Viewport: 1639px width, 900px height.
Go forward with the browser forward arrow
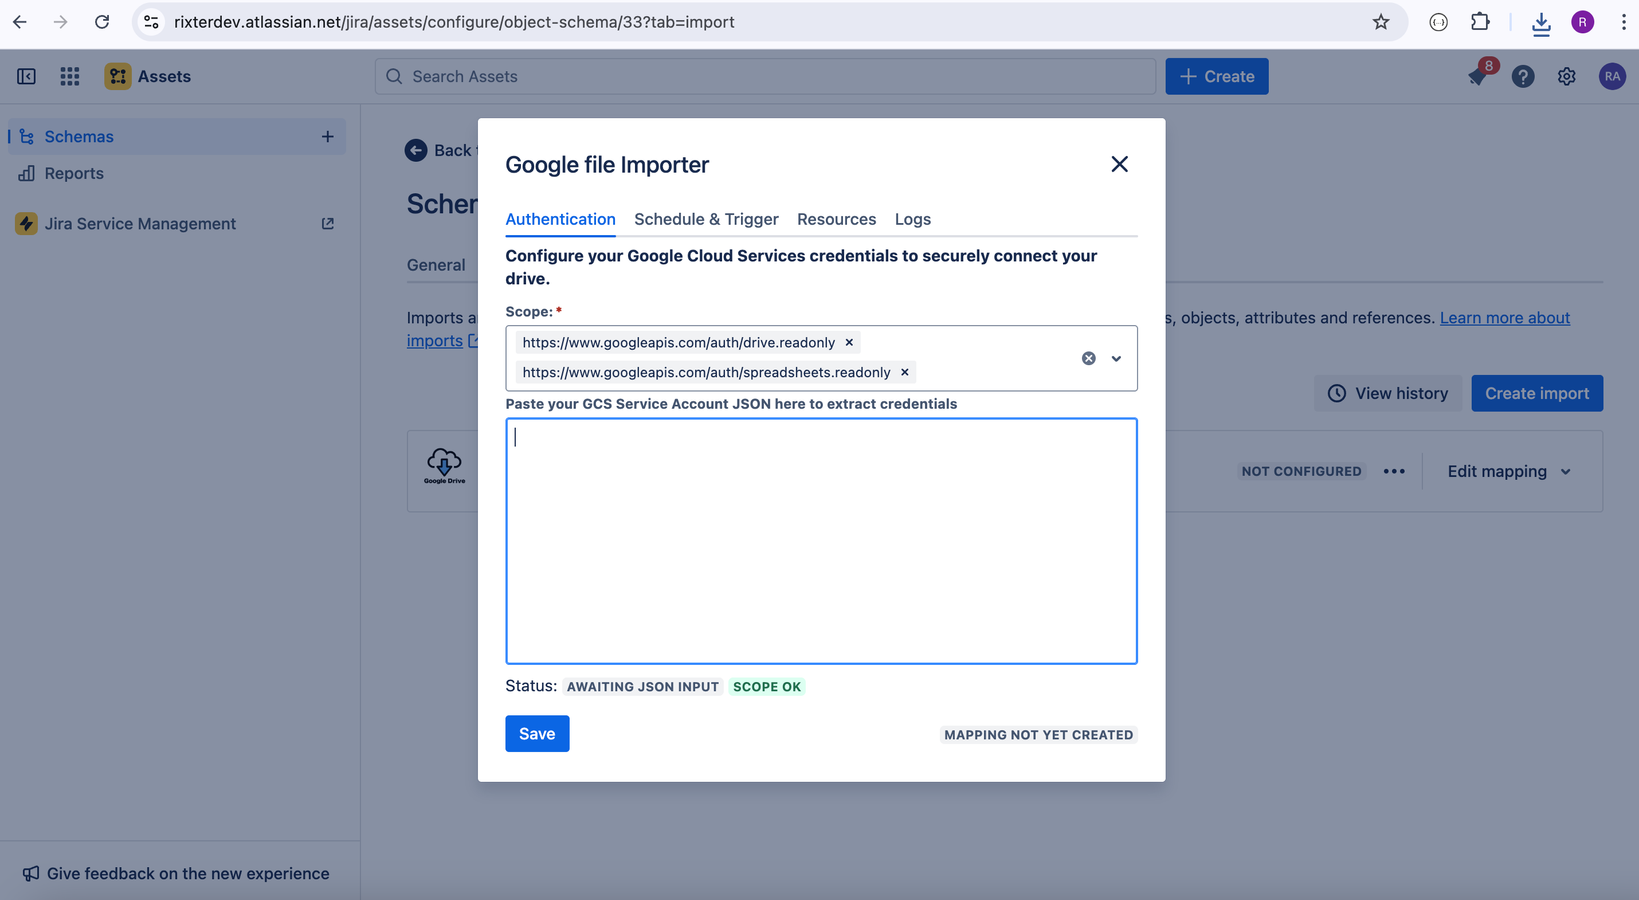tap(61, 22)
